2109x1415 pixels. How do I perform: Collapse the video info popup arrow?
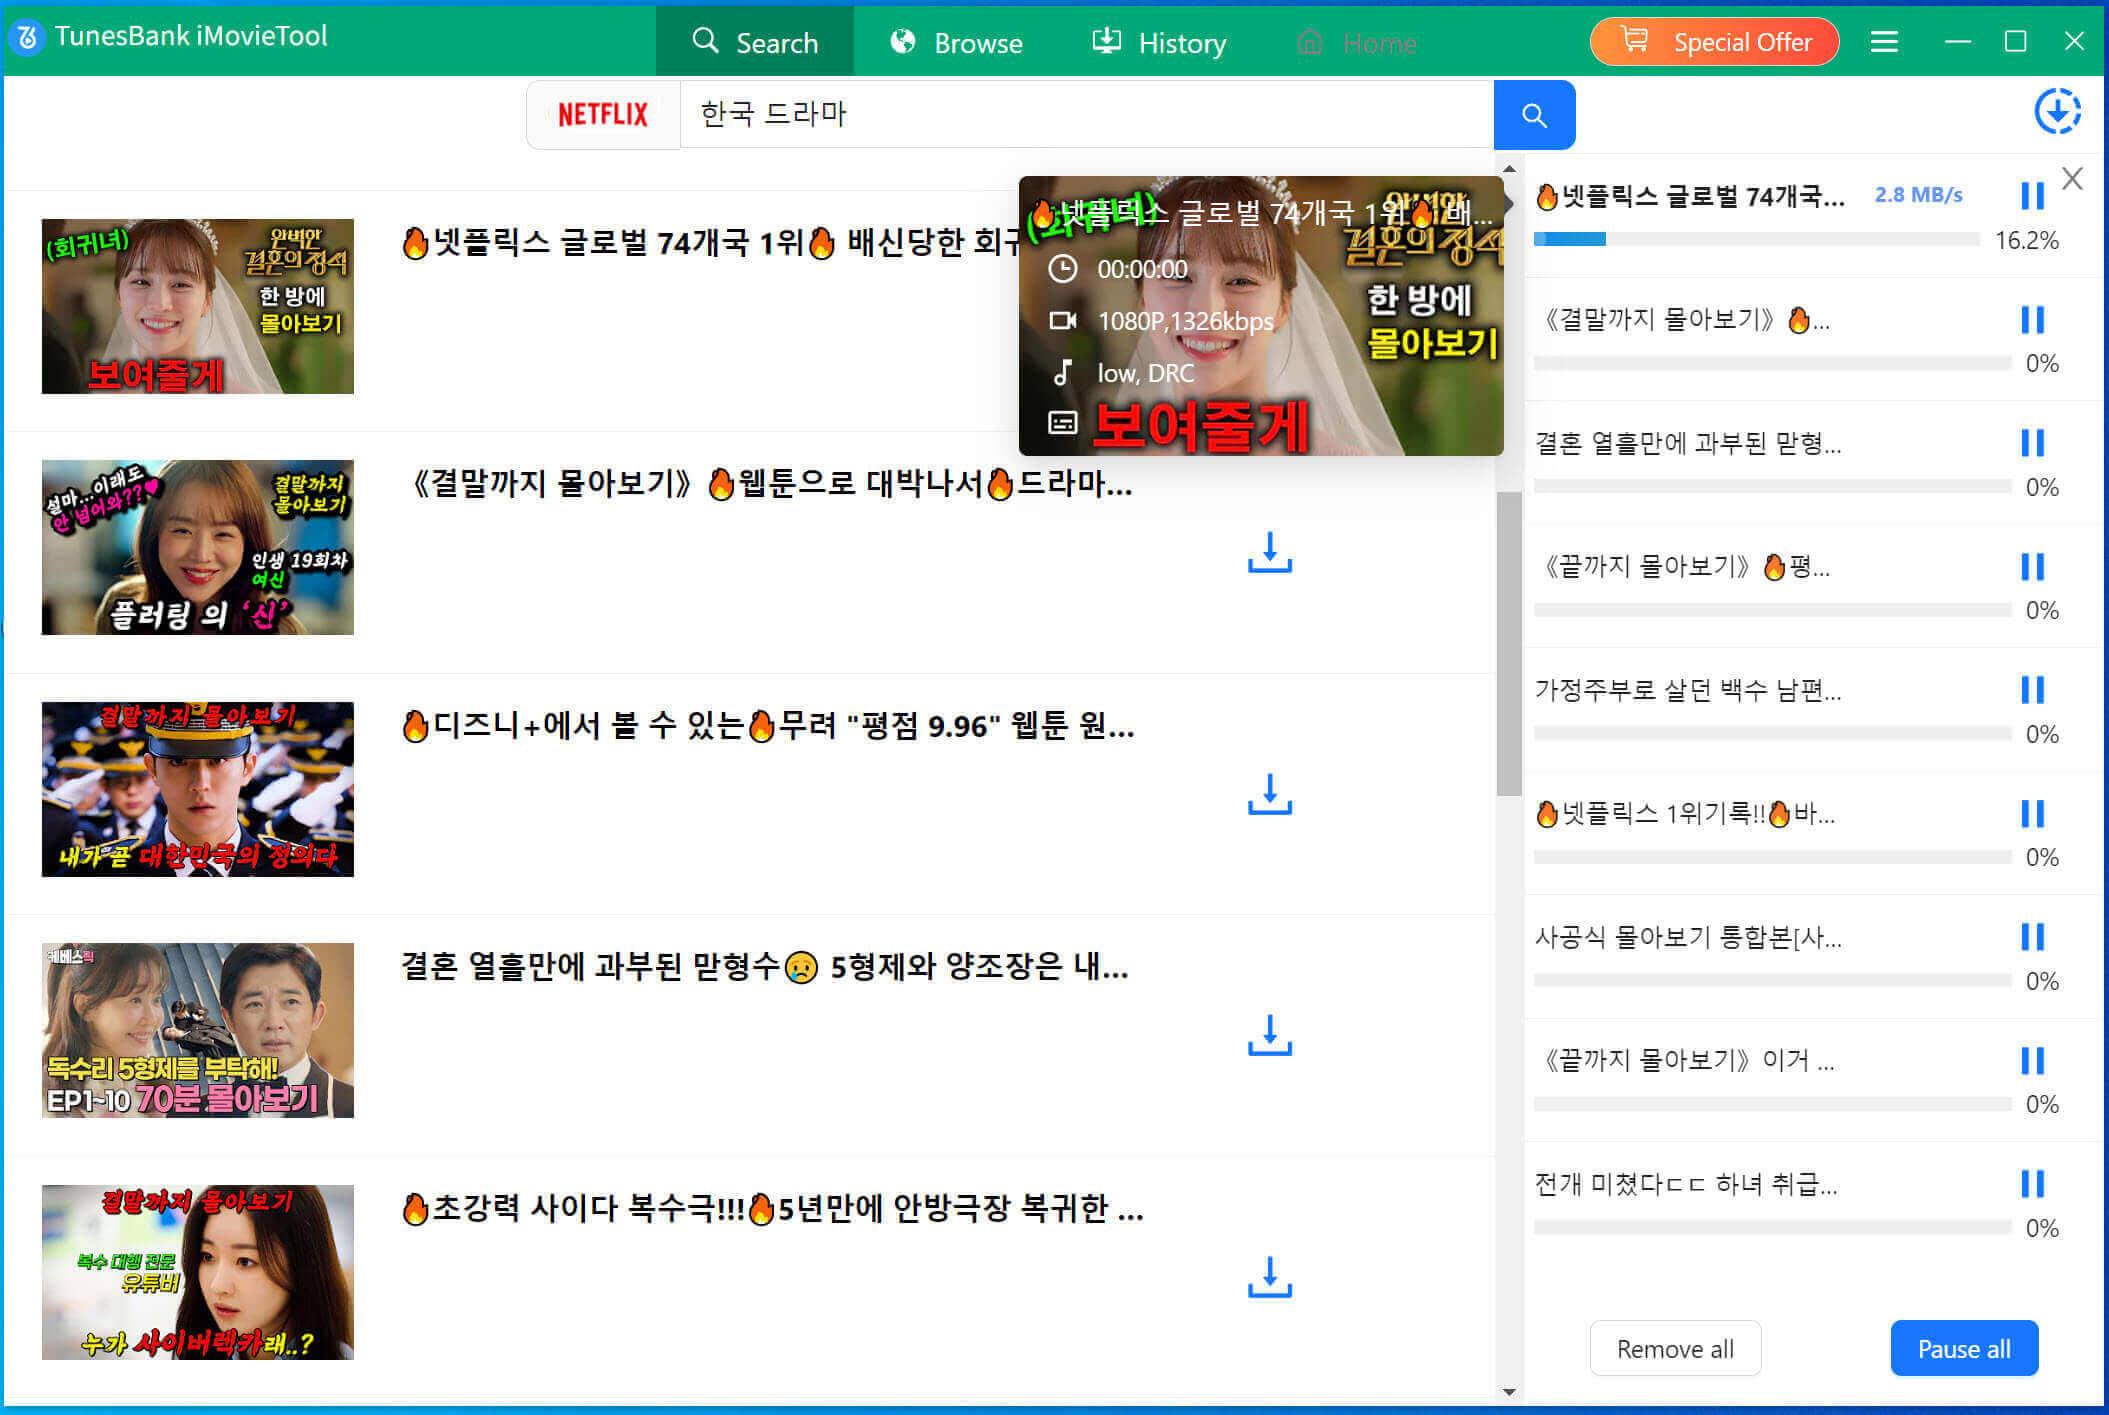click(1509, 203)
